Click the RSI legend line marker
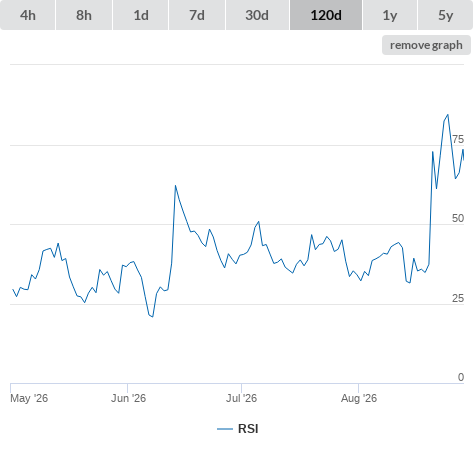Screen dimensions: 474x455 pyautogui.click(x=225, y=429)
